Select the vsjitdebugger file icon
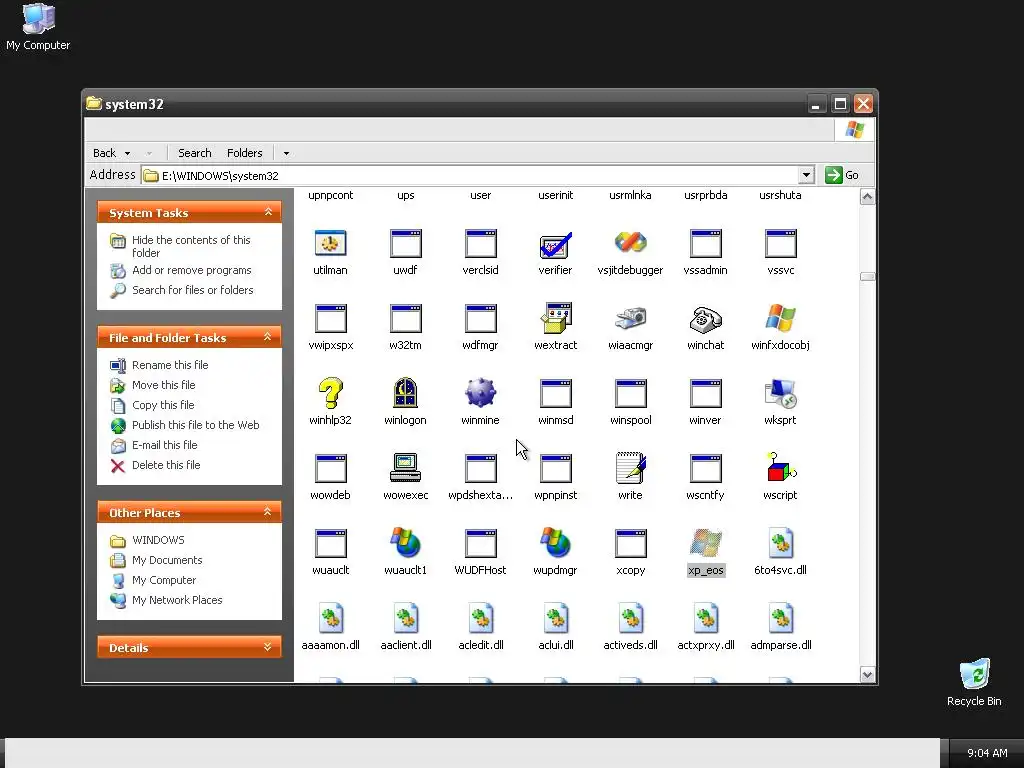Viewport: 1024px width, 768px height. point(630,244)
